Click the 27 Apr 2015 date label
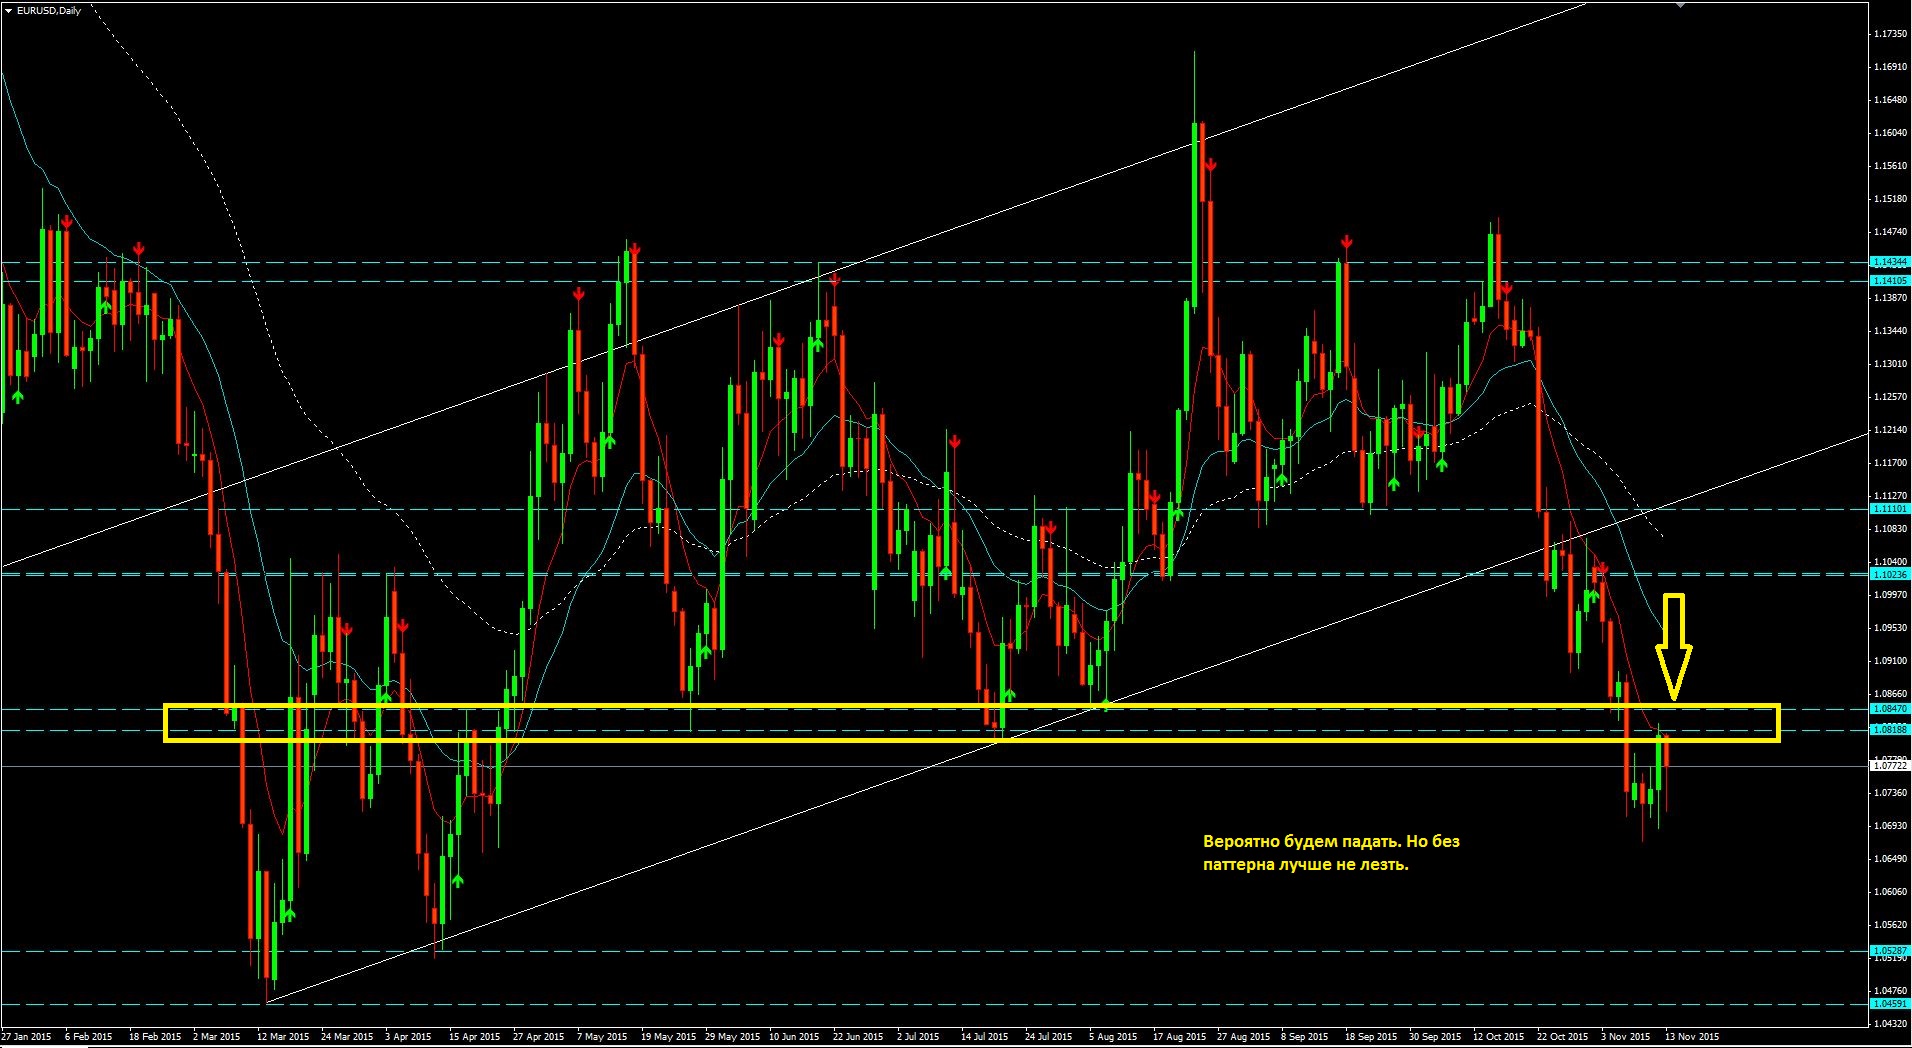1912x1048 pixels. click(x=539, y=1037)
